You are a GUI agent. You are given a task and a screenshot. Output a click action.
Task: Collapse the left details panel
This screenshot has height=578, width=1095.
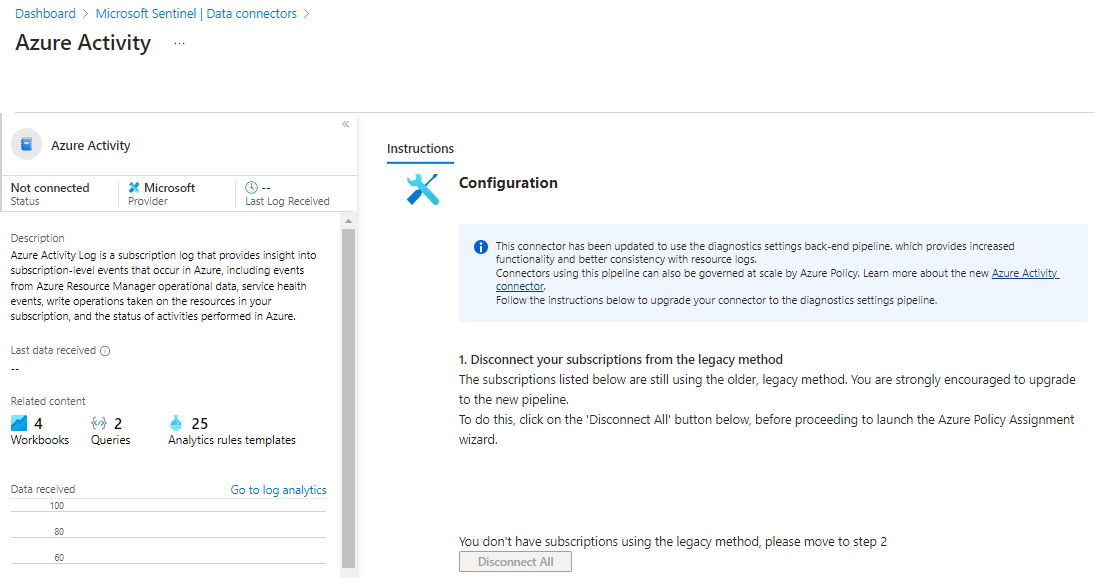click(x=345, y=125)
